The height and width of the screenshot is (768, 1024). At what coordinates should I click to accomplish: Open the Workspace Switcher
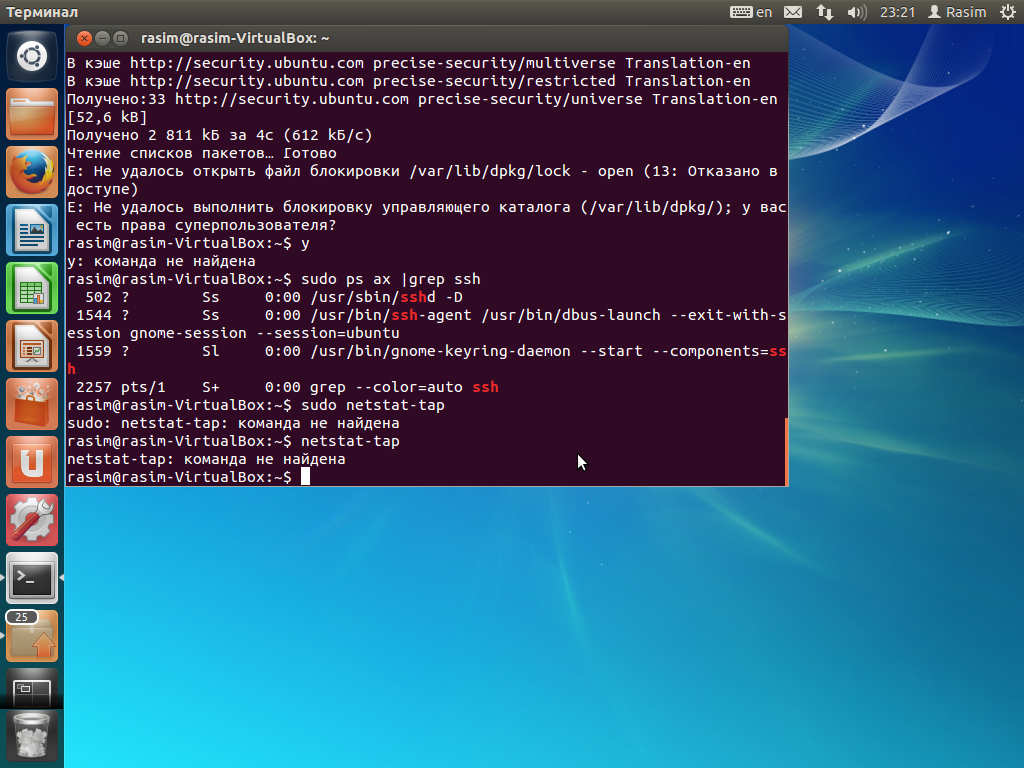[32, 690]
